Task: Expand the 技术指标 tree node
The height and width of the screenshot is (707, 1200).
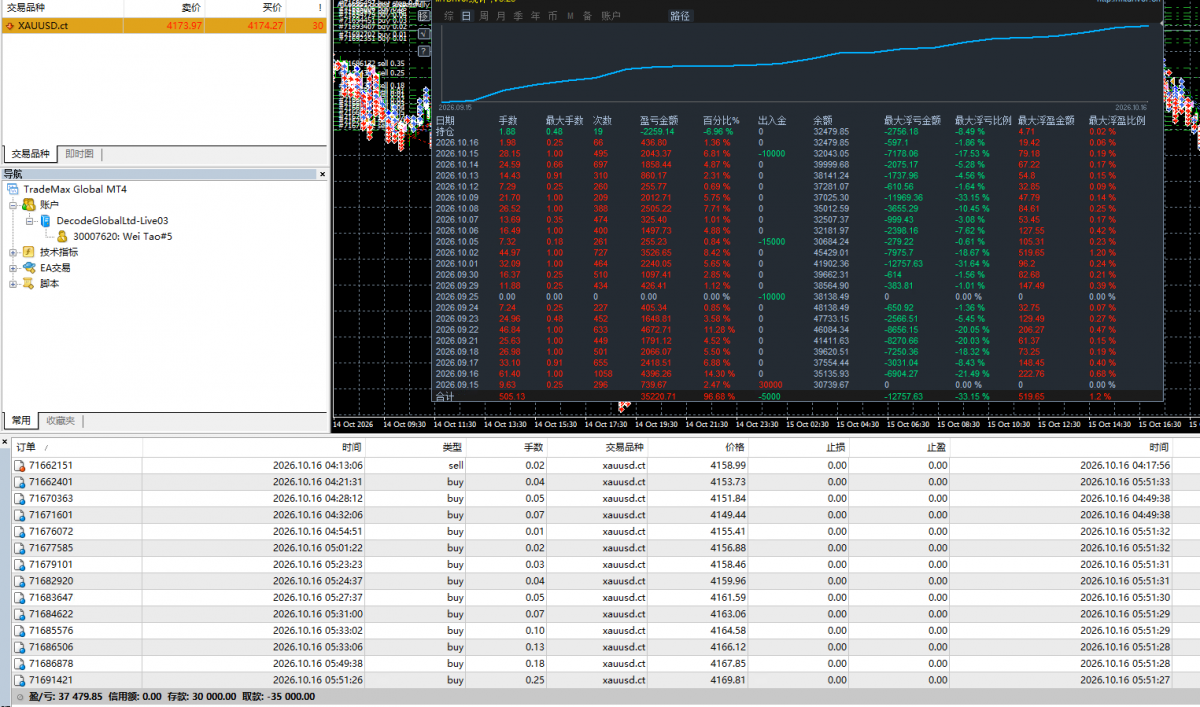Action: click(x=13, y=253)
